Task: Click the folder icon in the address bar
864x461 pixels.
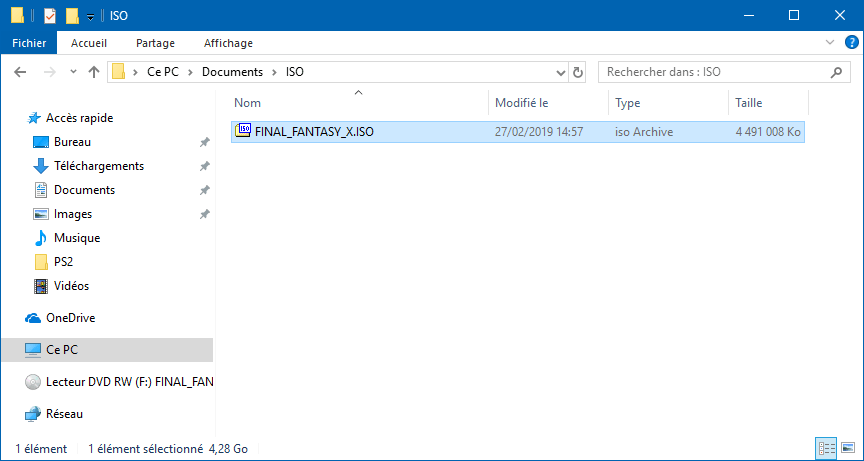Action: click(x=118, y=72)
